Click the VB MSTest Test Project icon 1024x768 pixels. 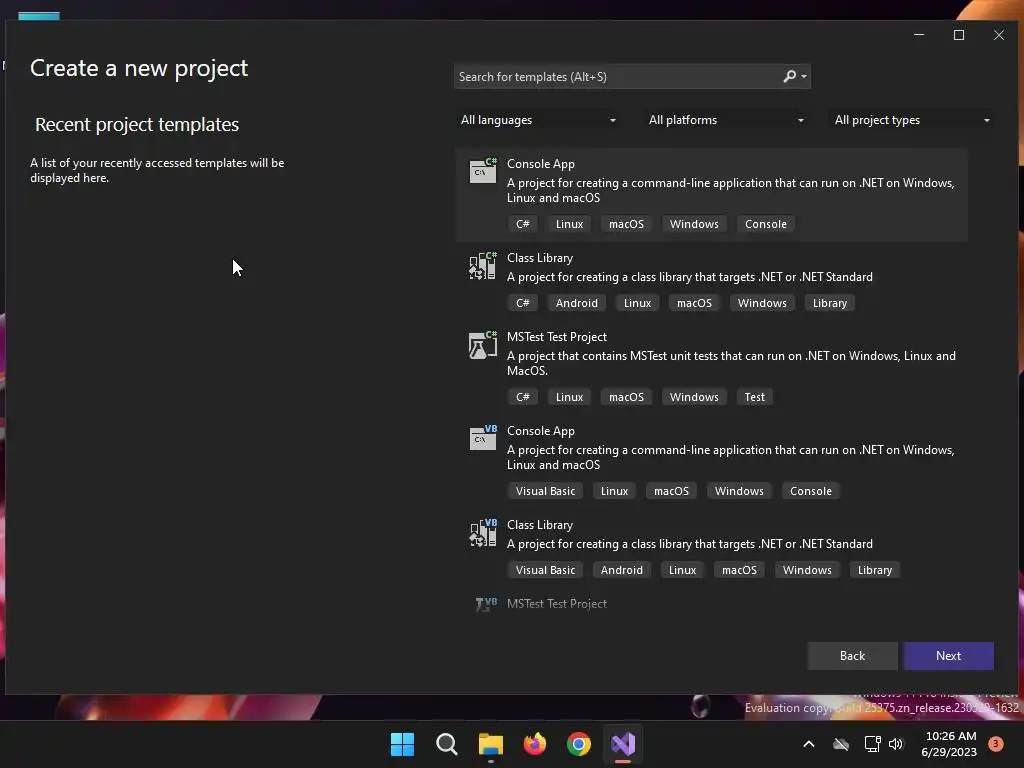pos(486,604)
